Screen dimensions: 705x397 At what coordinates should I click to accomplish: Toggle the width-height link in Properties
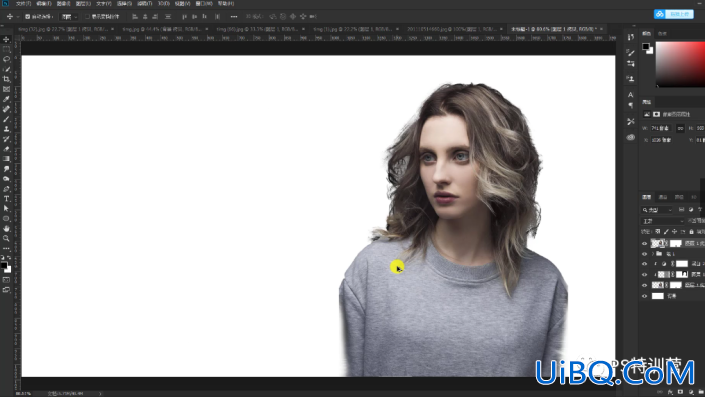point(680,129)
